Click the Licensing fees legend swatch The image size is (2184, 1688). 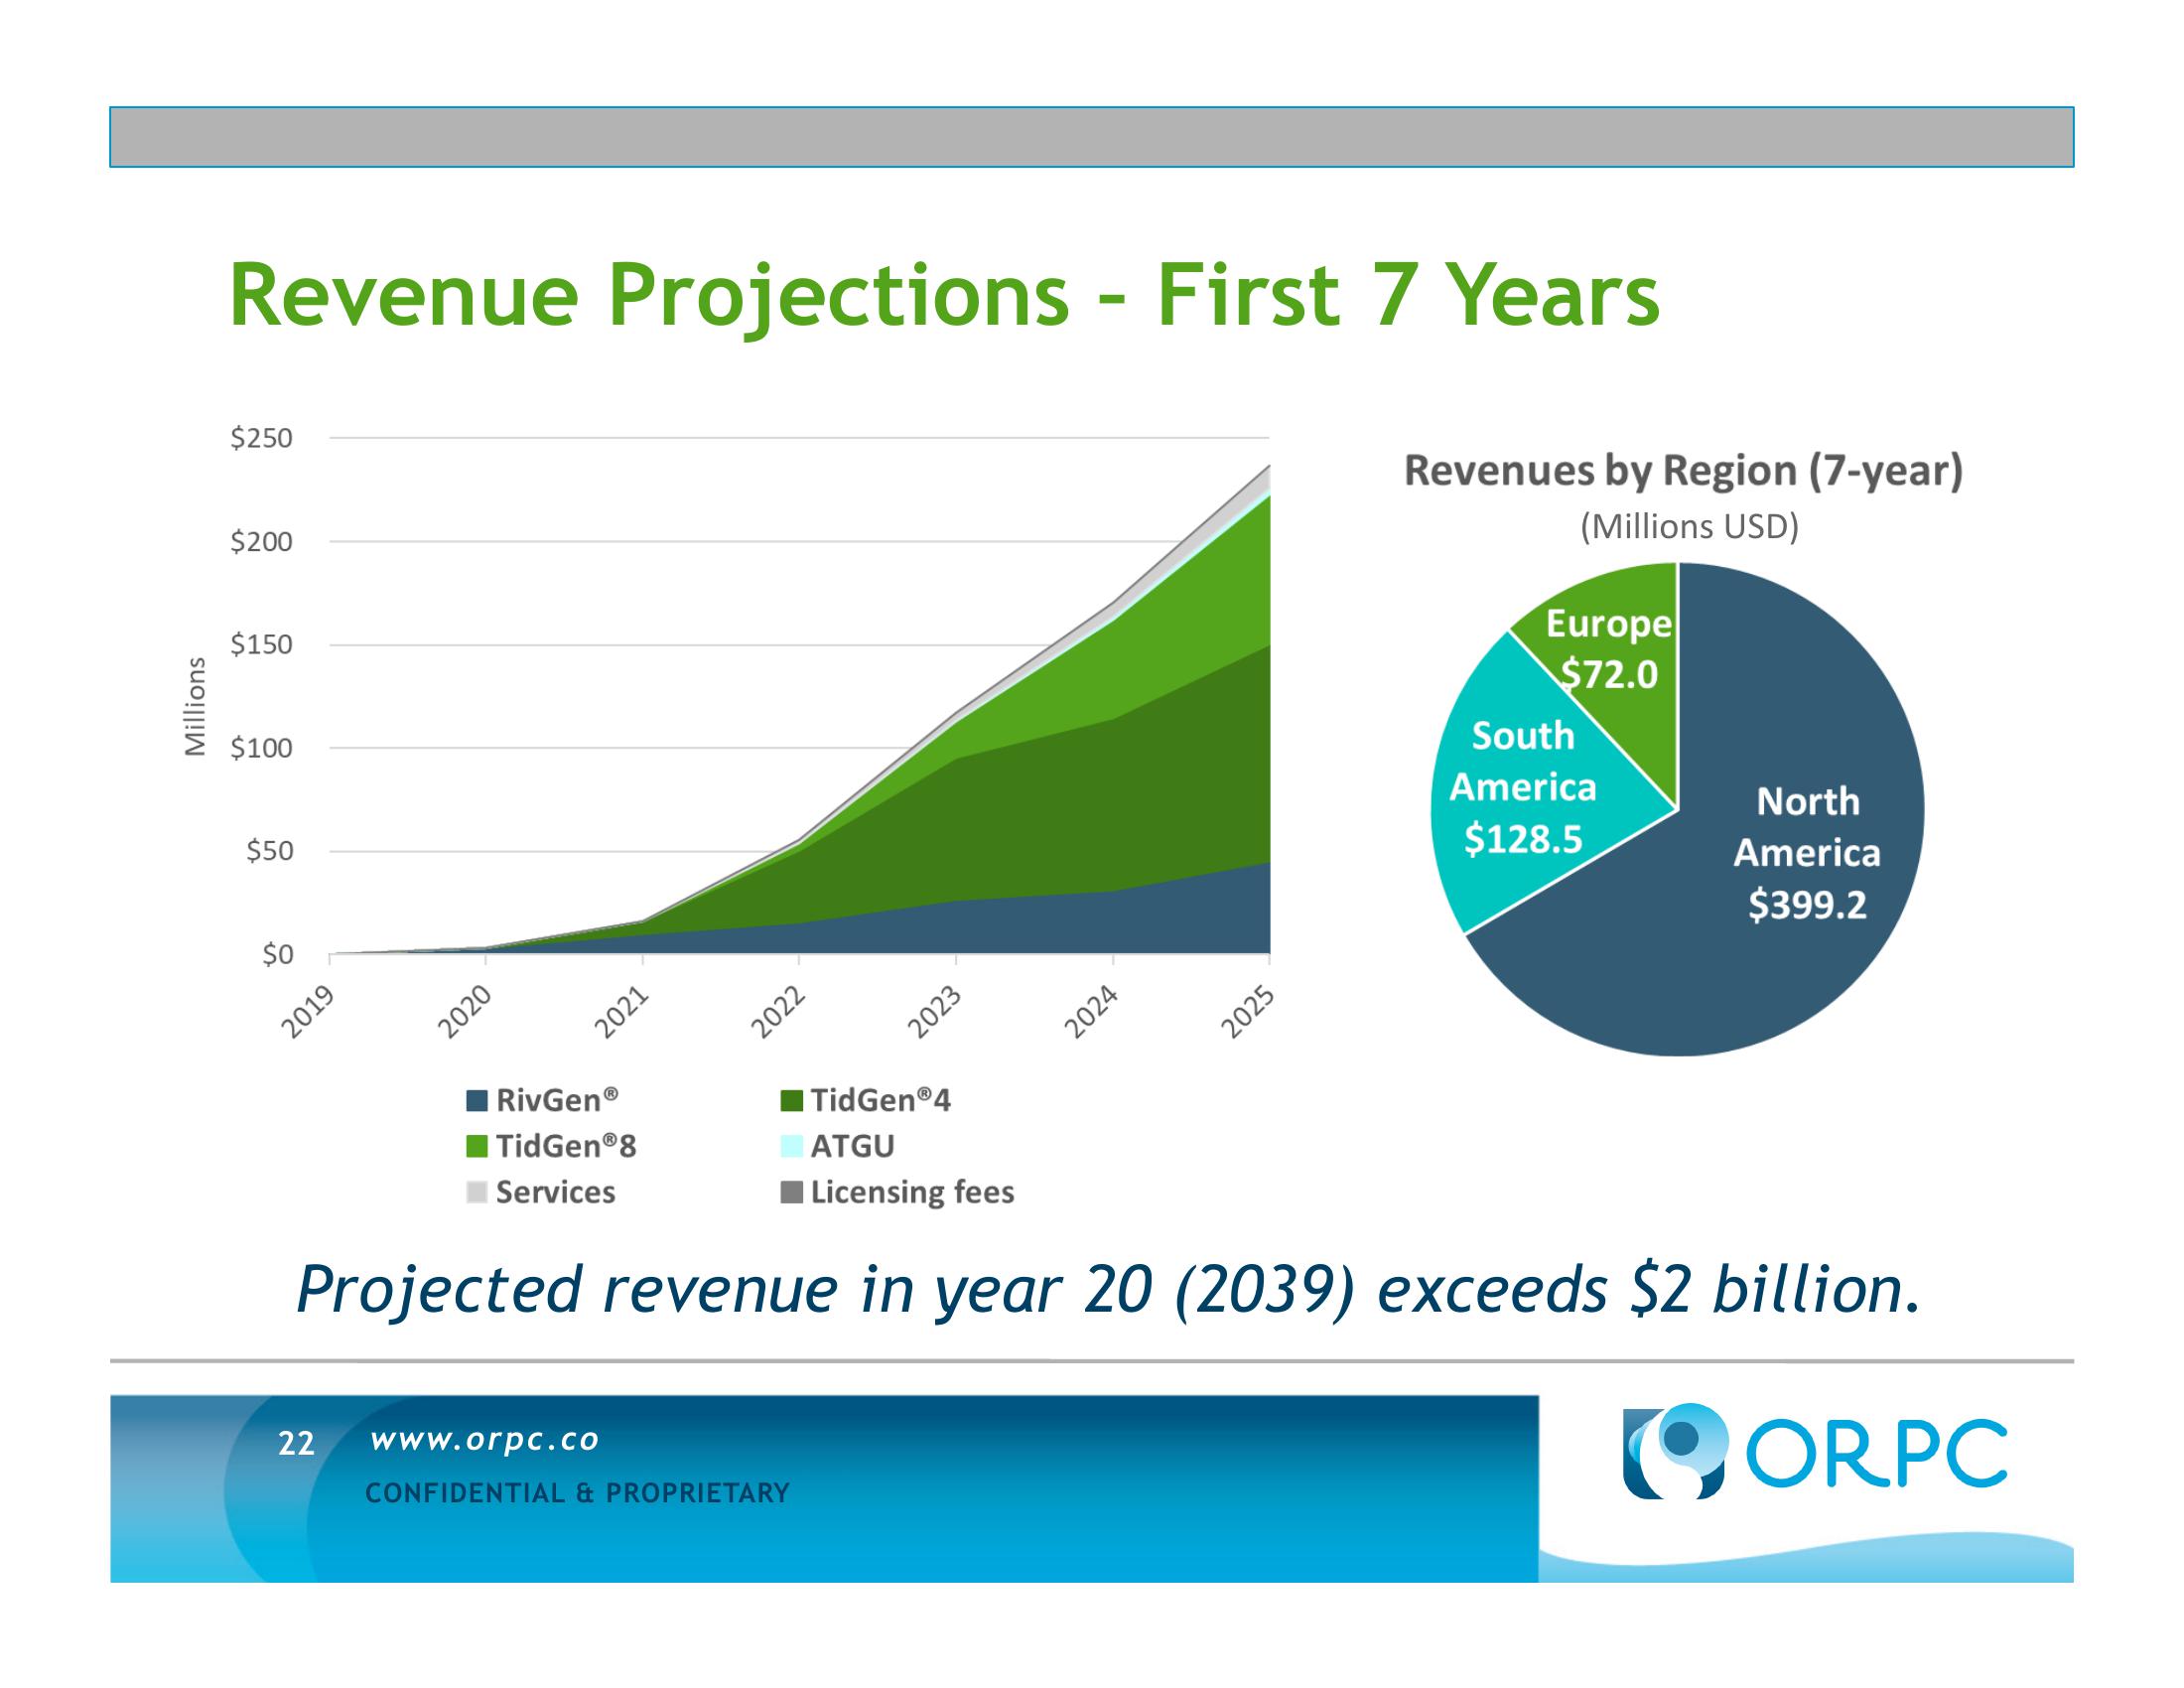pos(791,1192)
